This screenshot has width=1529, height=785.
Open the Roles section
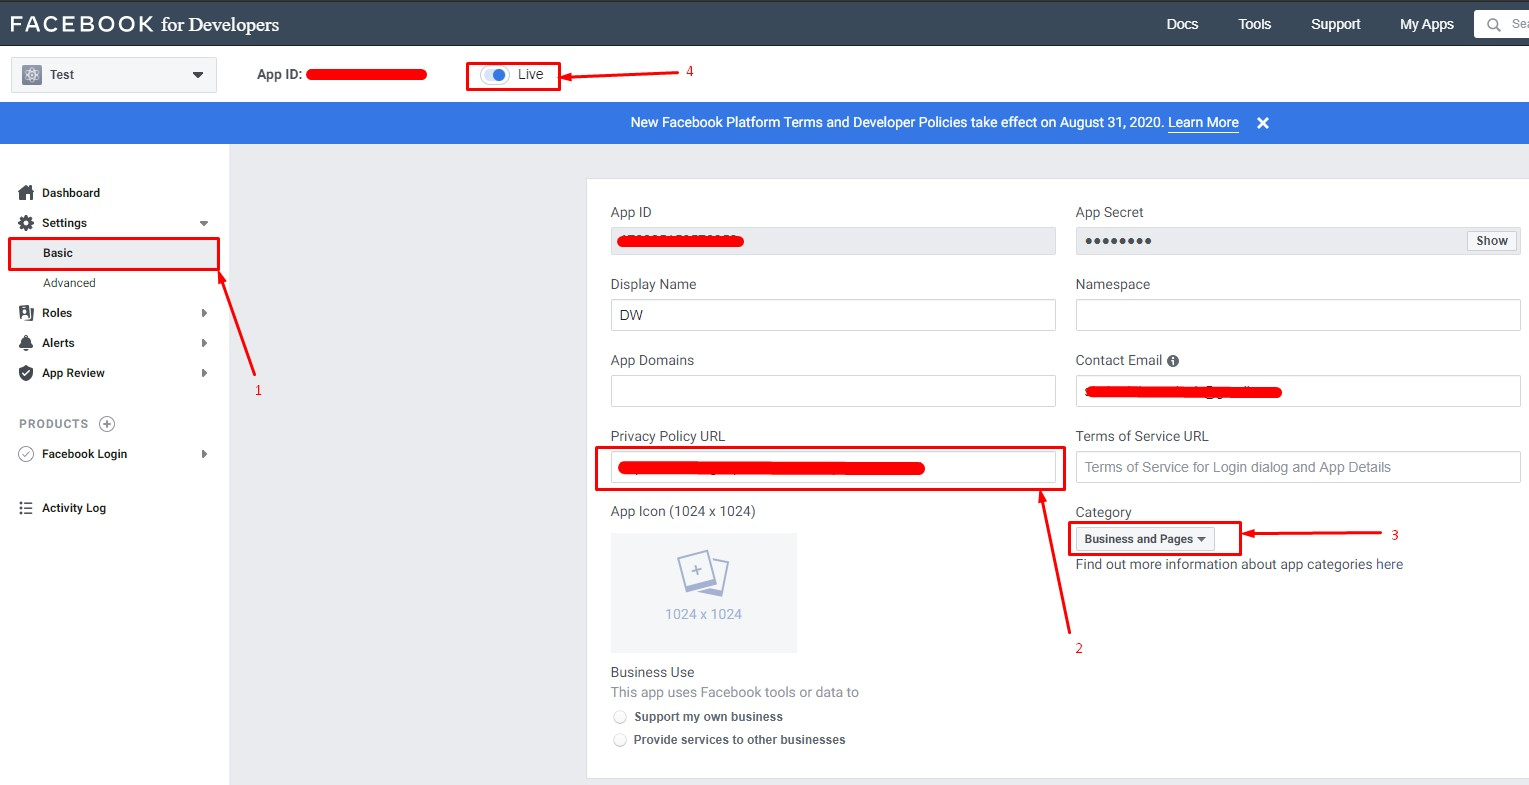(x=57, y=313)
